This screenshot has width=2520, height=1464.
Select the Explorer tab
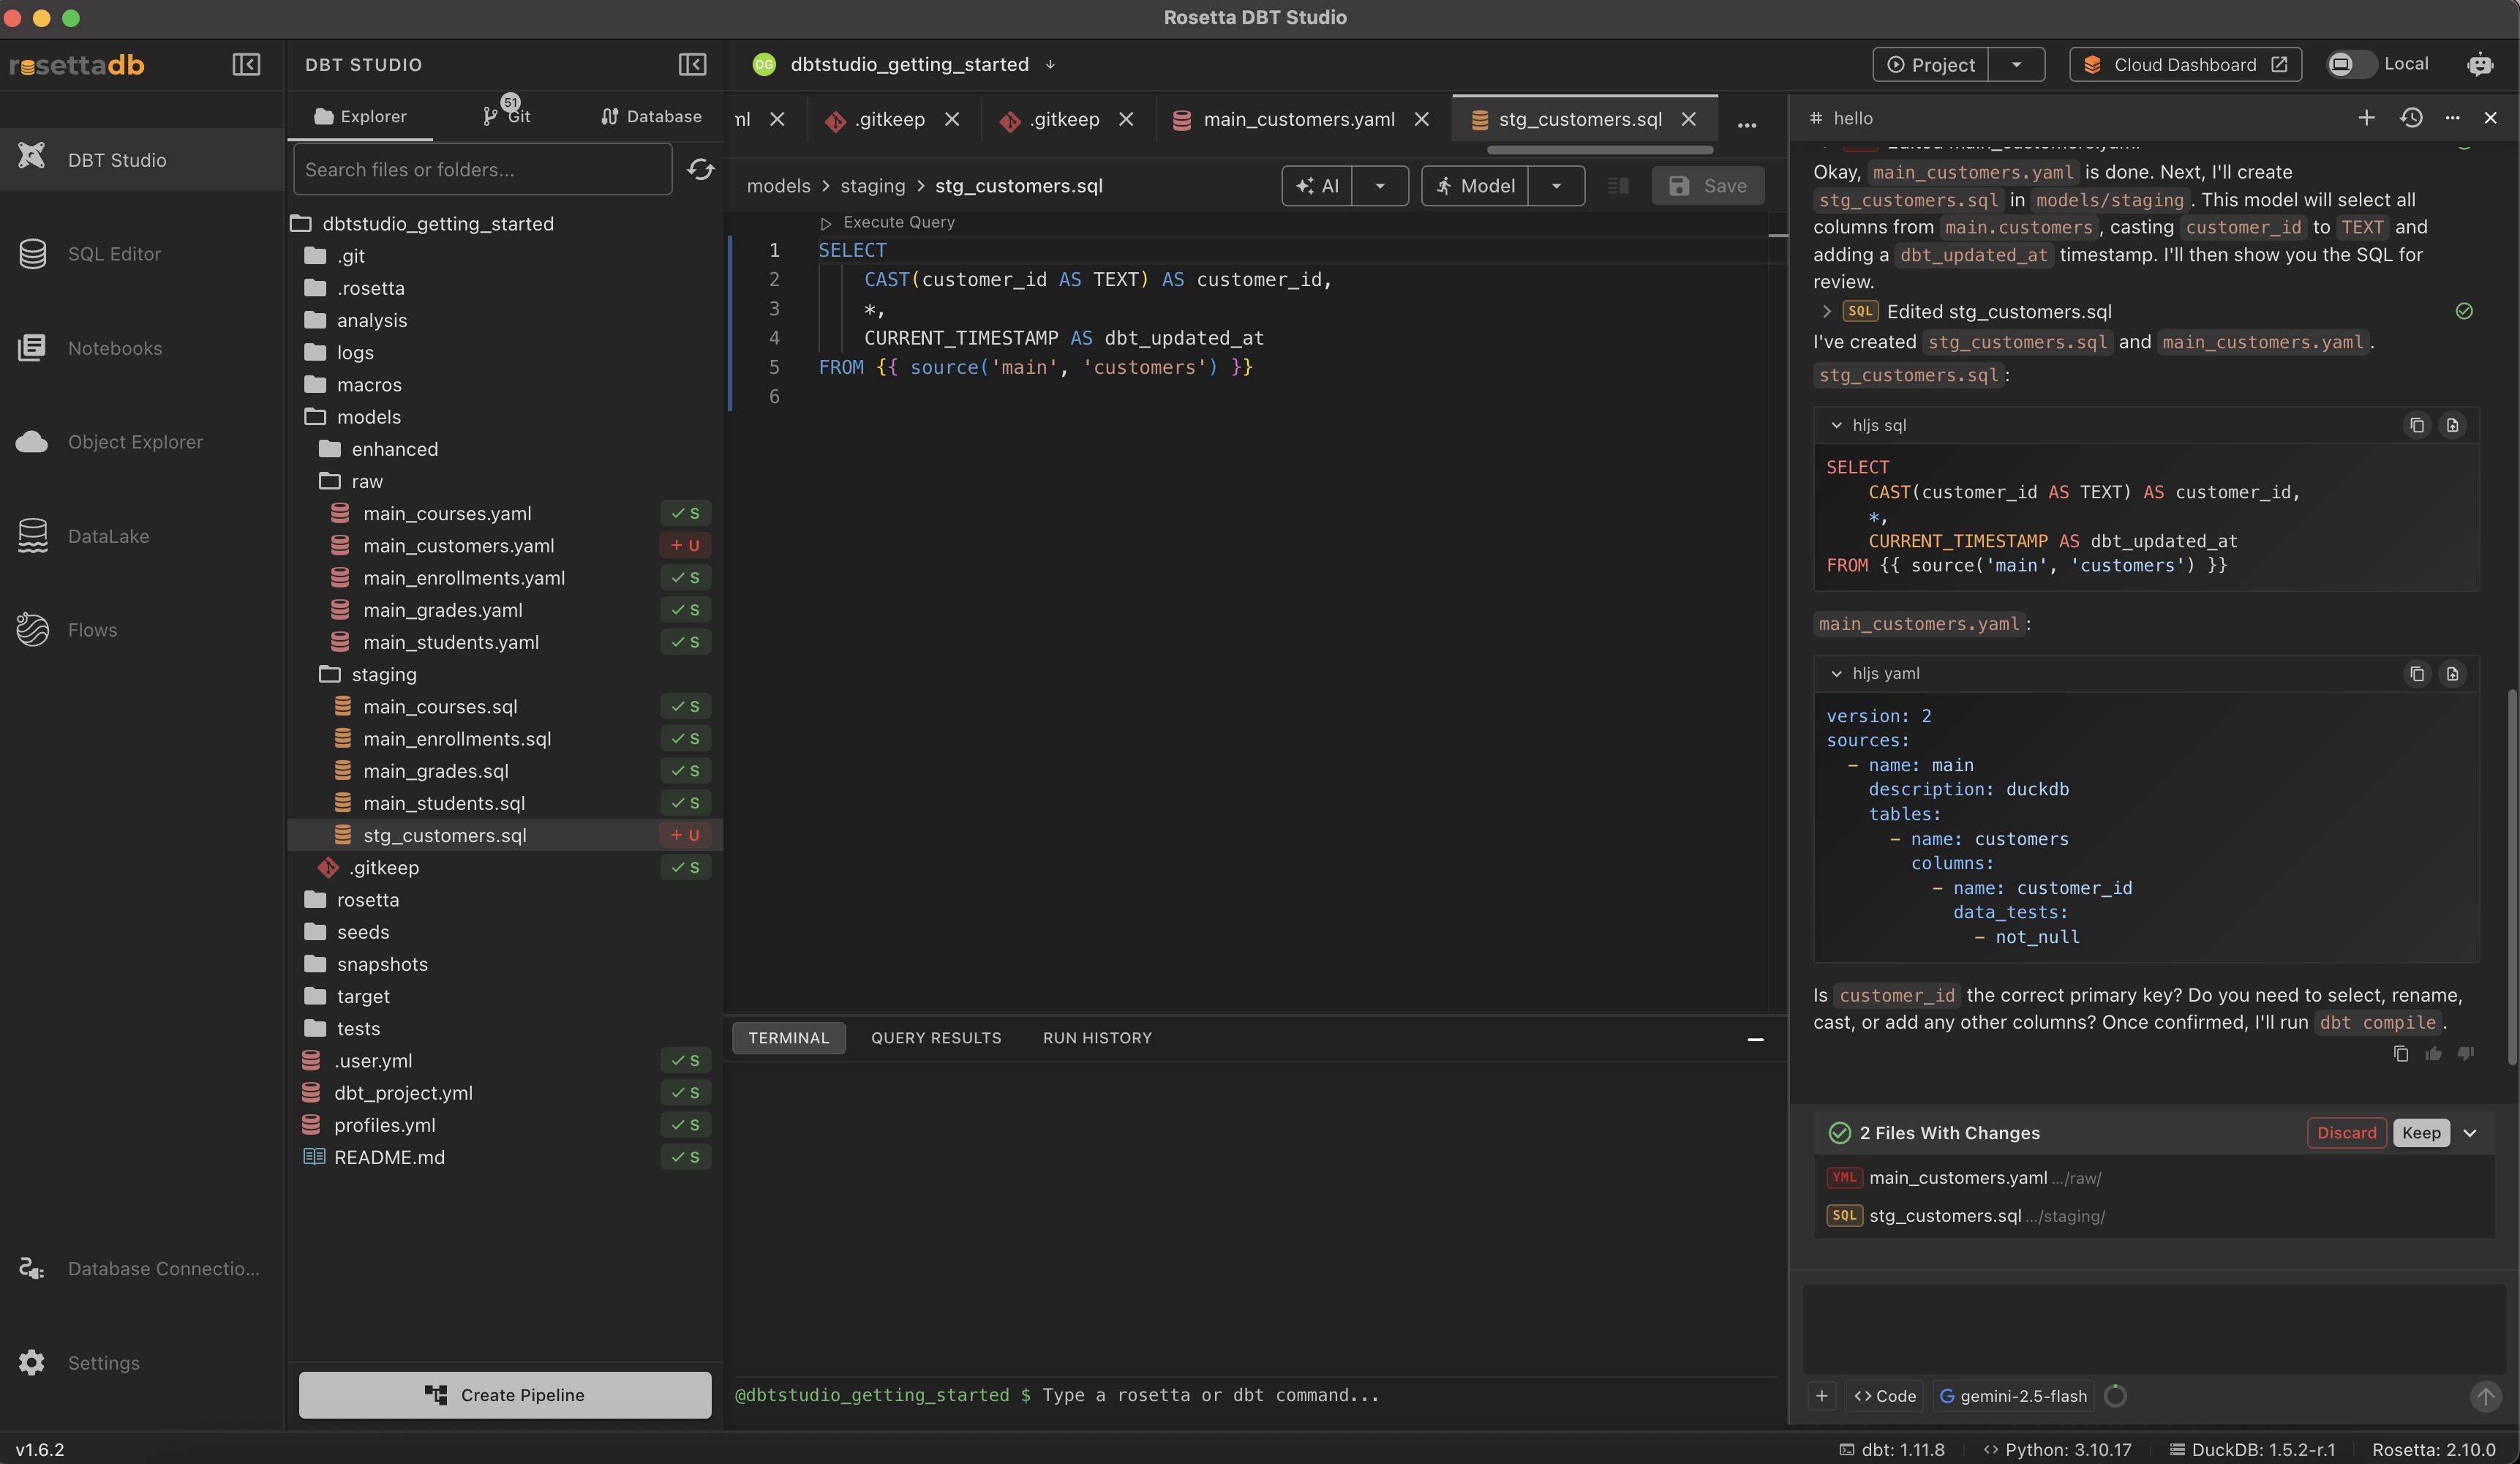click(361, 116)
